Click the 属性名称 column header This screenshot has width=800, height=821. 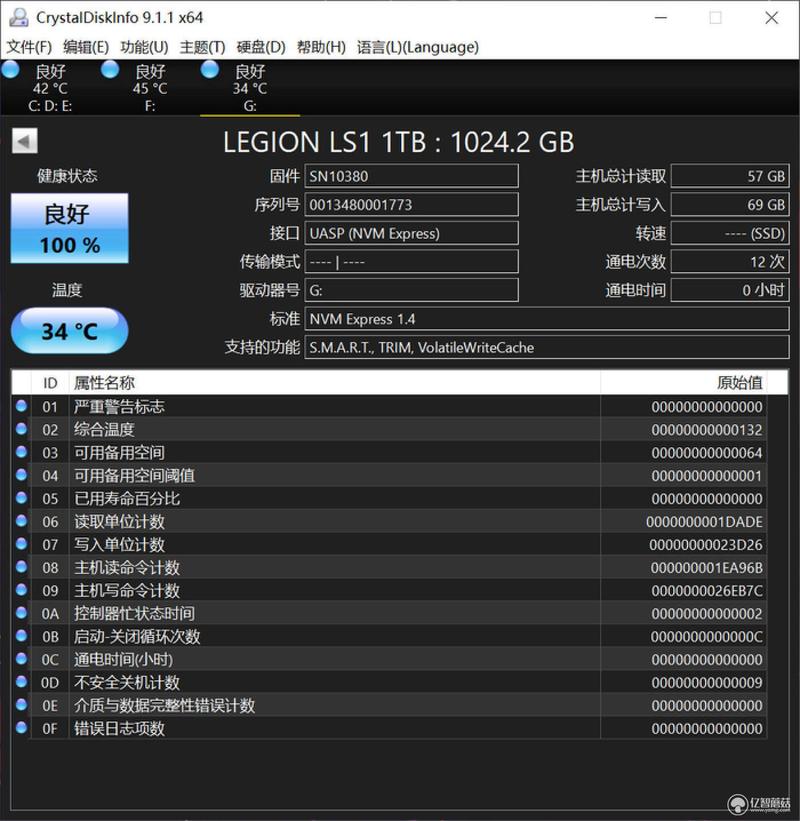coord(335,383)
